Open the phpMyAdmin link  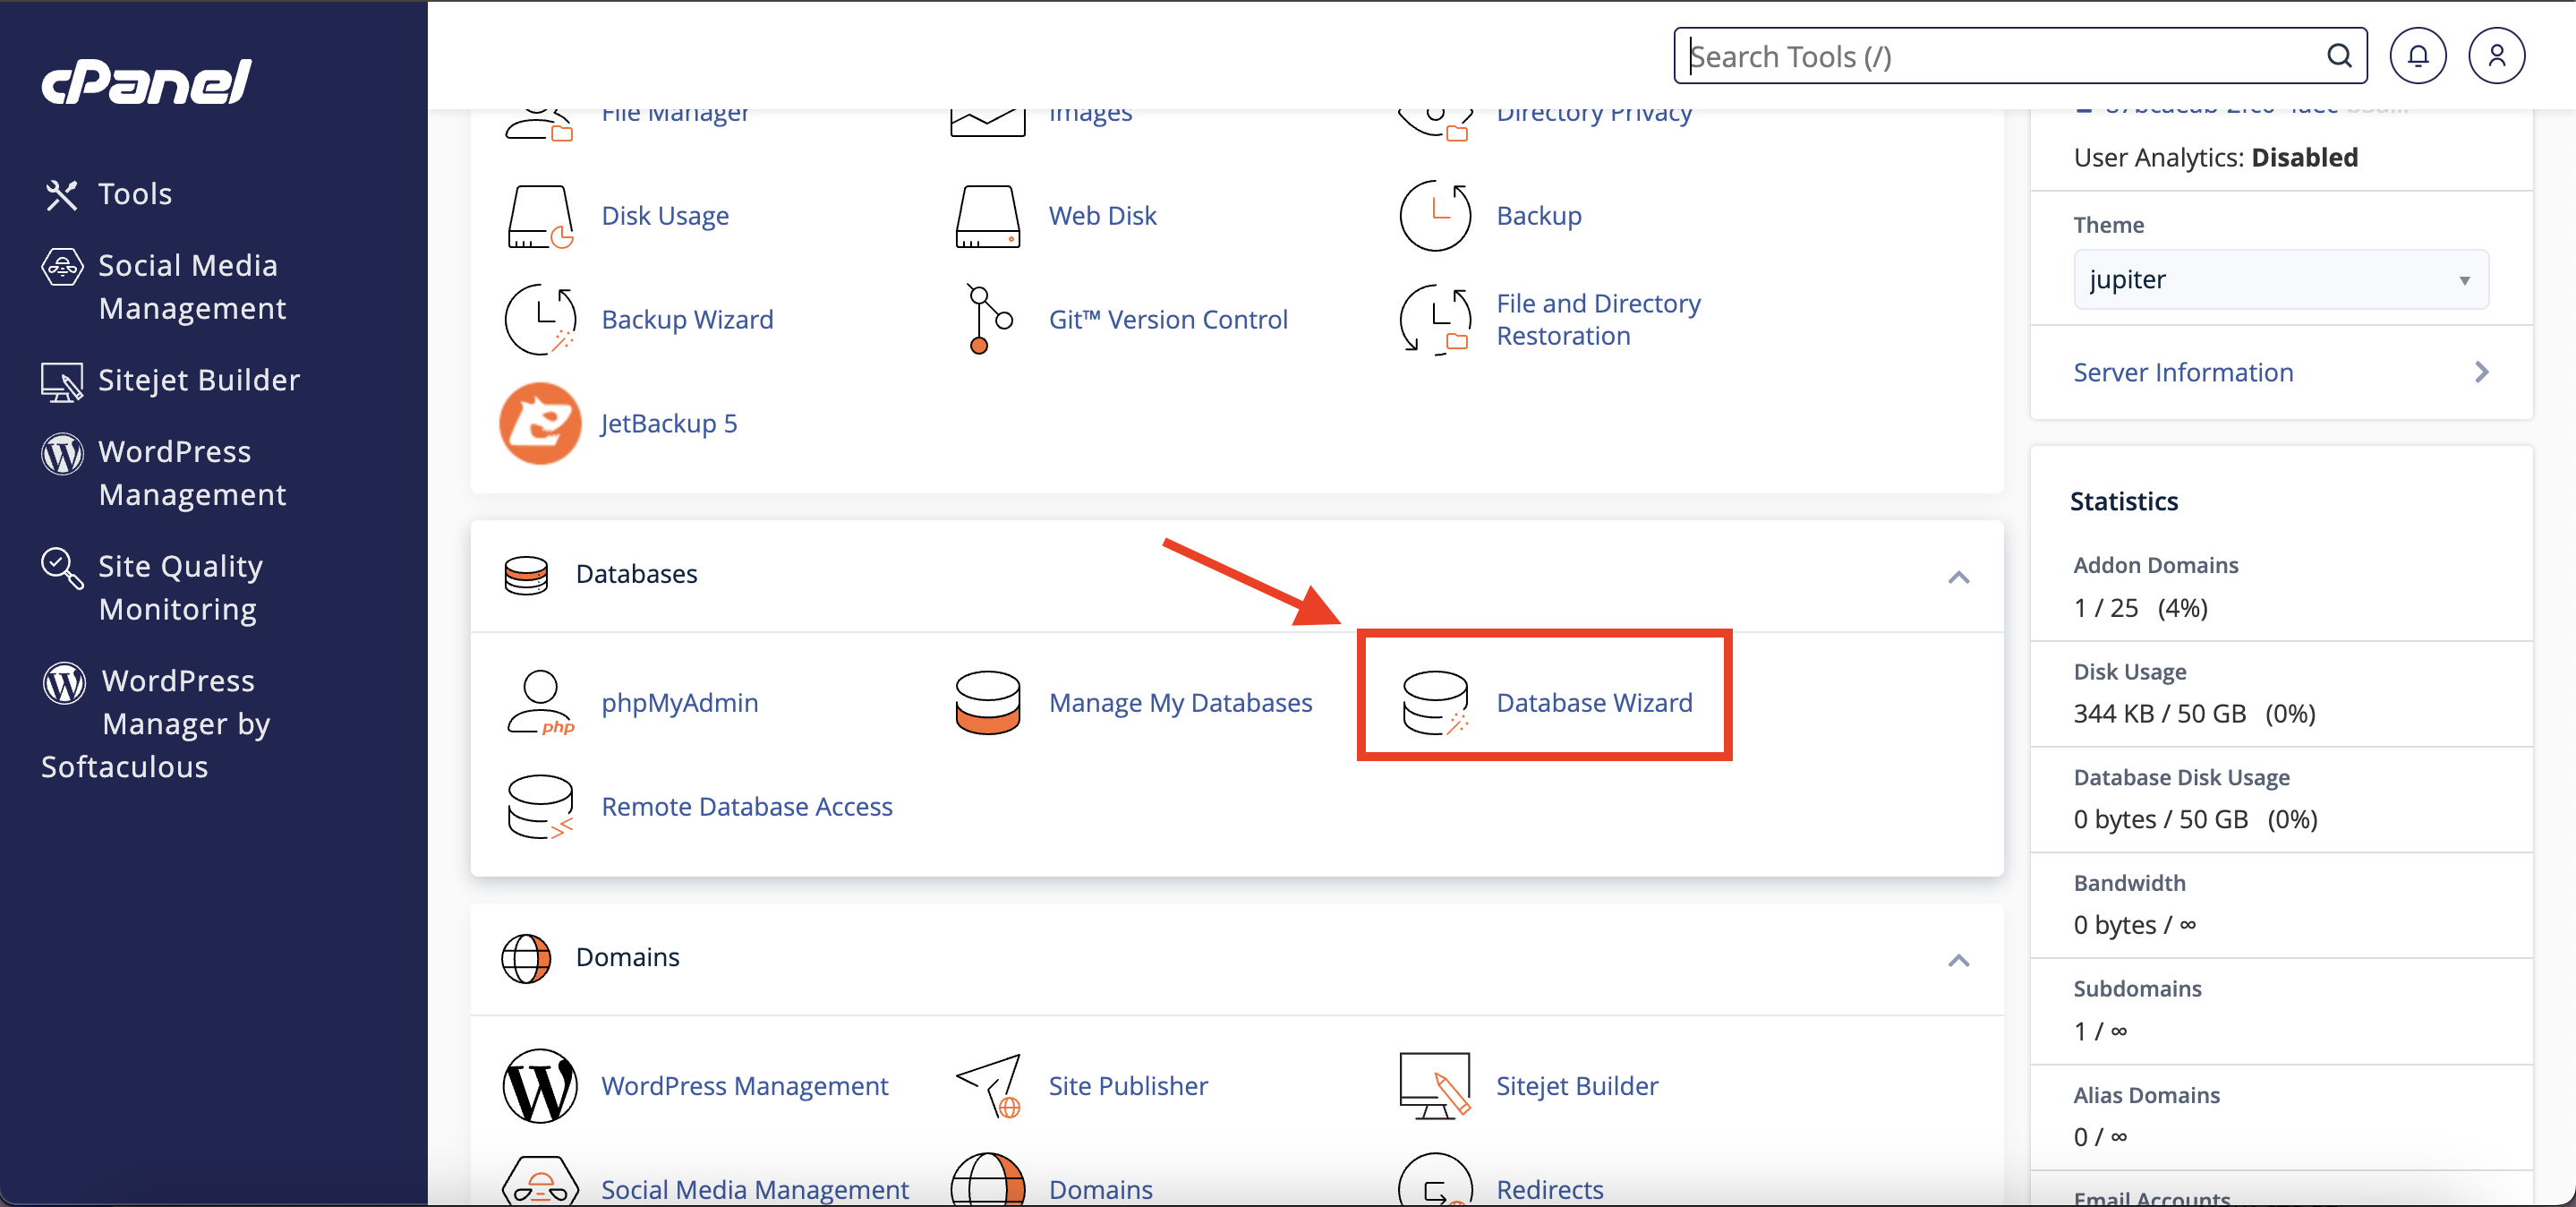coord(680,703)
